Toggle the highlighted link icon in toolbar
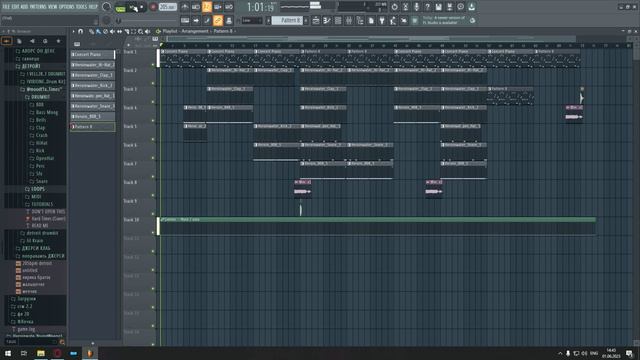This screenshot has width=640, height=360. [x=218, y=20]
